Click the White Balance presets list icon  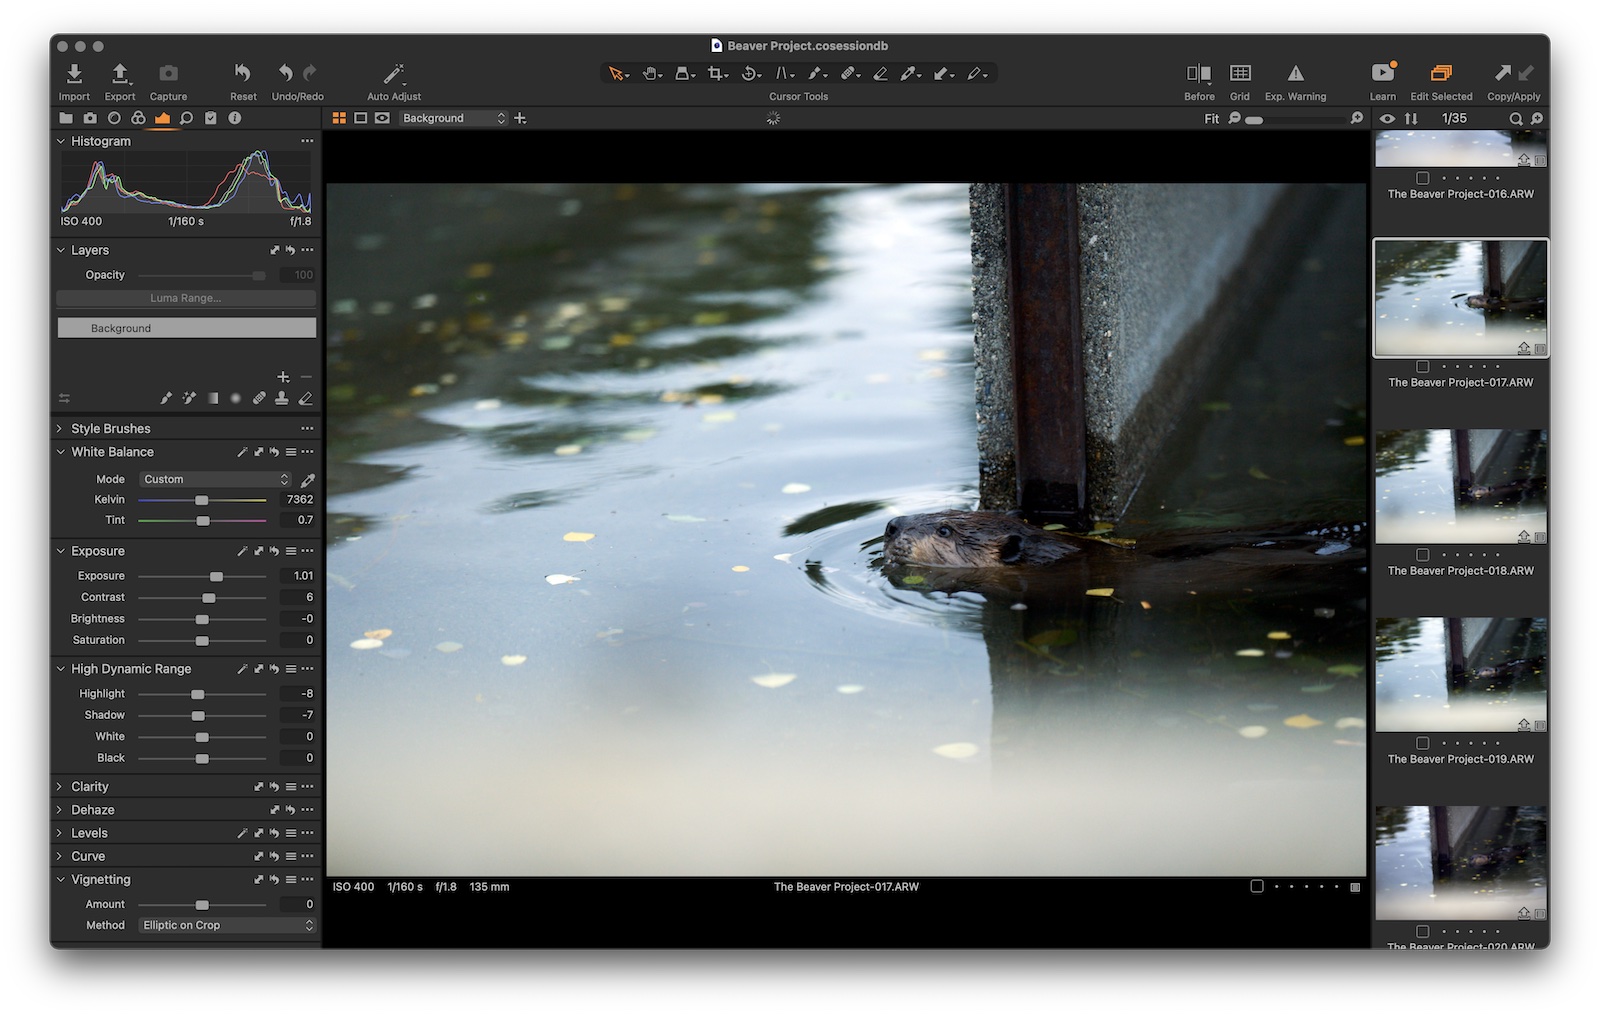pos(291,452)
